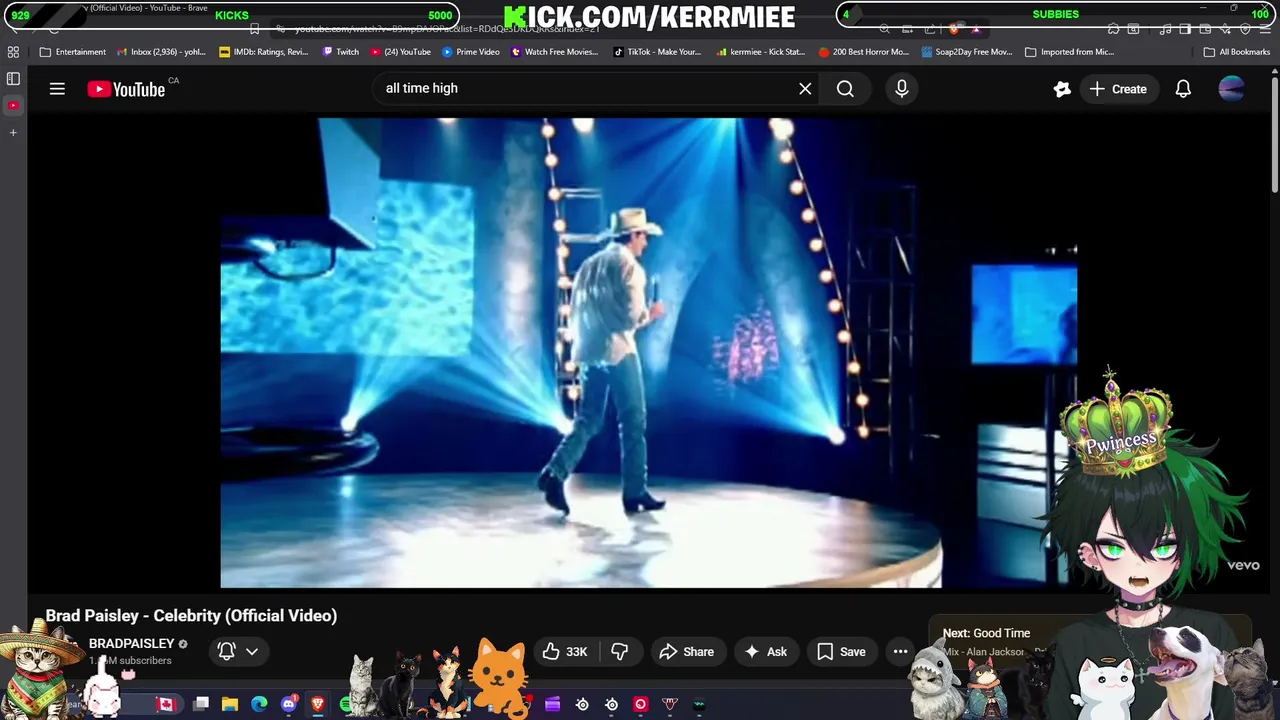Click the video player to pause
The width and height of the screenshot is (1280, 720).
pyautogui.click(x=649, y=353)
